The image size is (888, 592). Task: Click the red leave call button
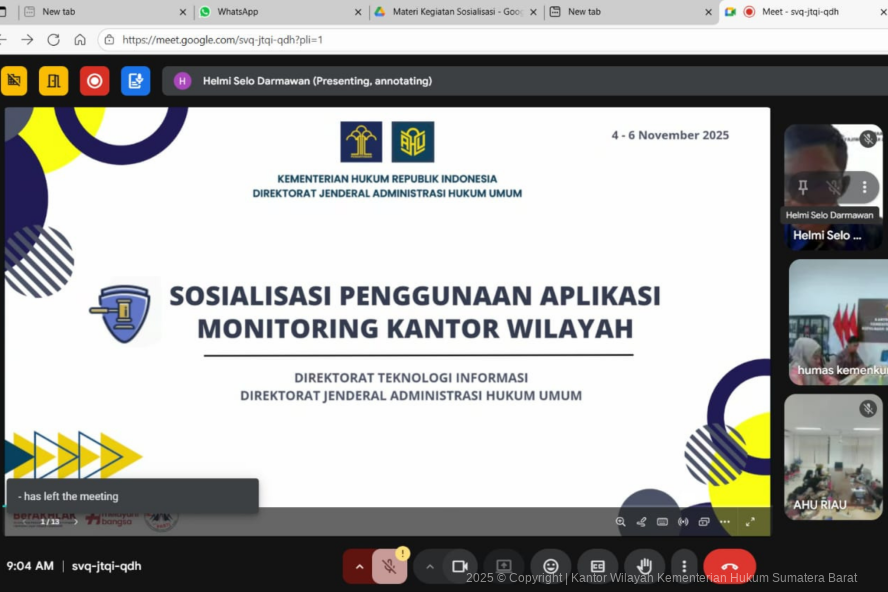pos(729,566)
